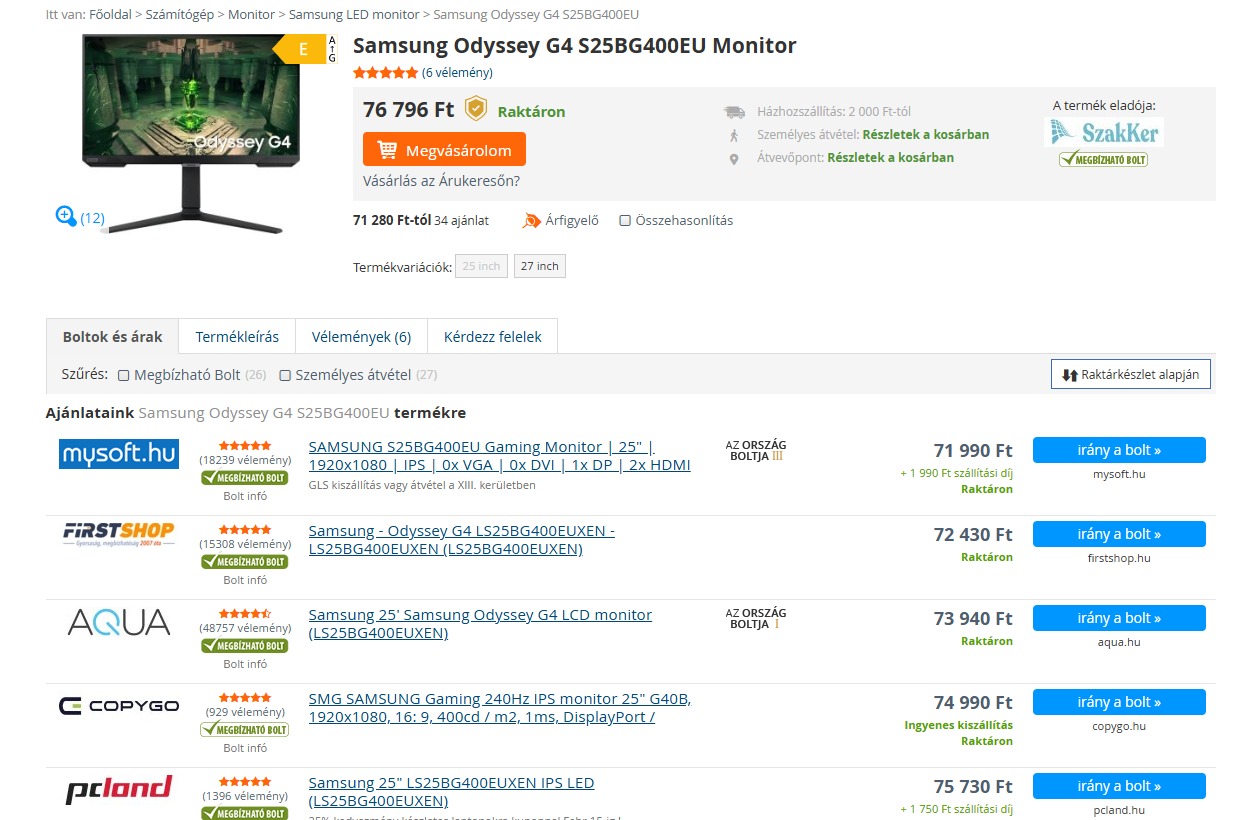The image size is (1249, 820).
Task: Open Monitor breadcrumb link
Action: [x=251, y=15]
